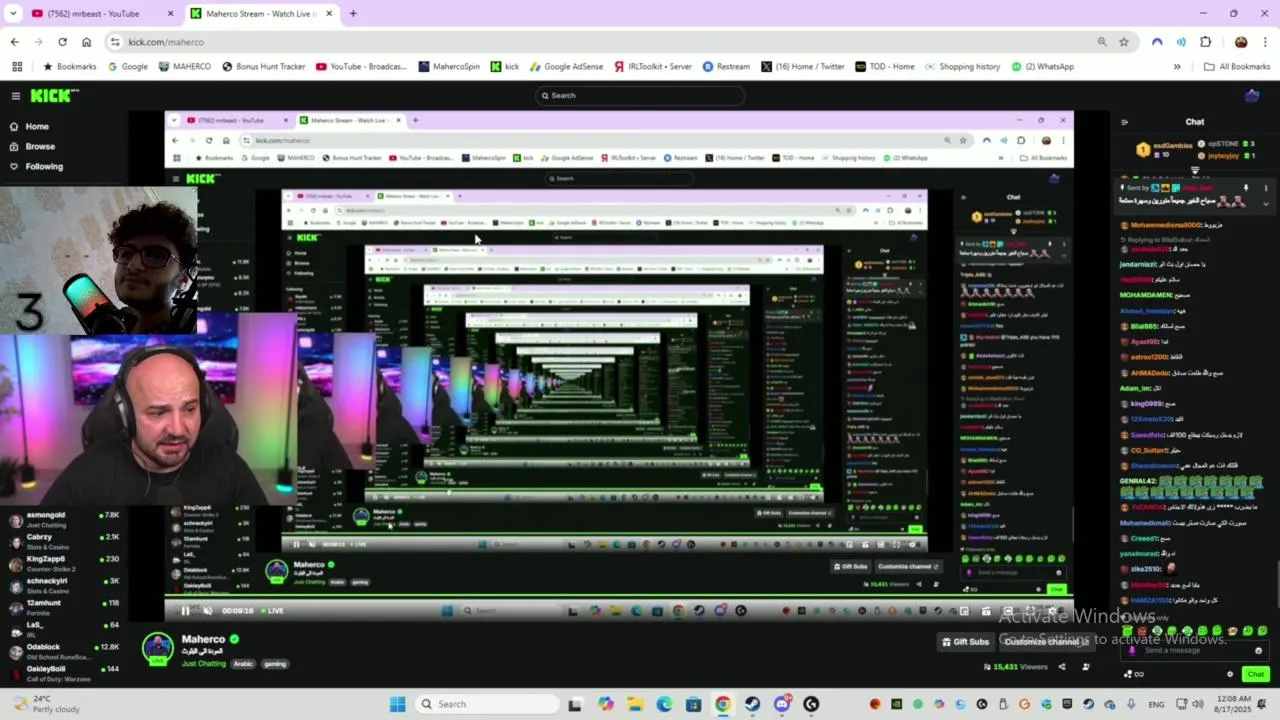Open the All Bookmarks folder
The width and height of the screenshot is (1280, 720).
coord(1237,67)
